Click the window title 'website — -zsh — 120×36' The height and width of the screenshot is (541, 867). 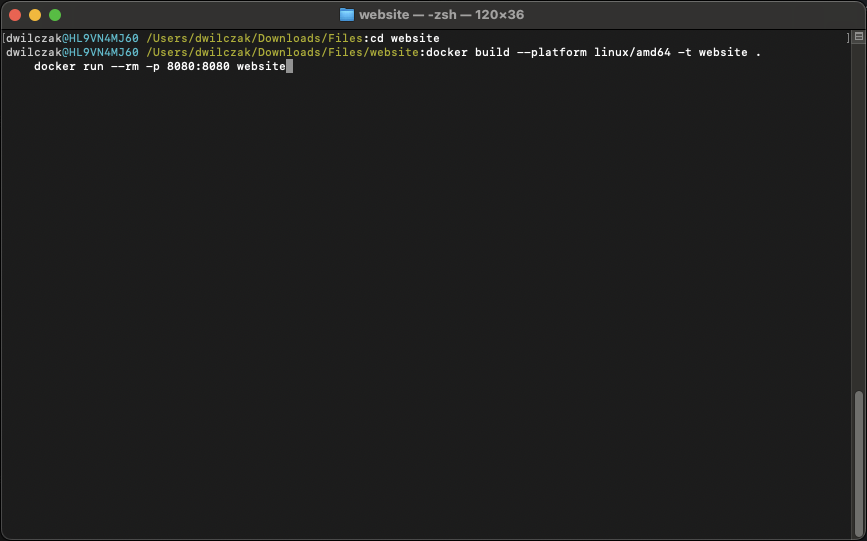[441, 15]
